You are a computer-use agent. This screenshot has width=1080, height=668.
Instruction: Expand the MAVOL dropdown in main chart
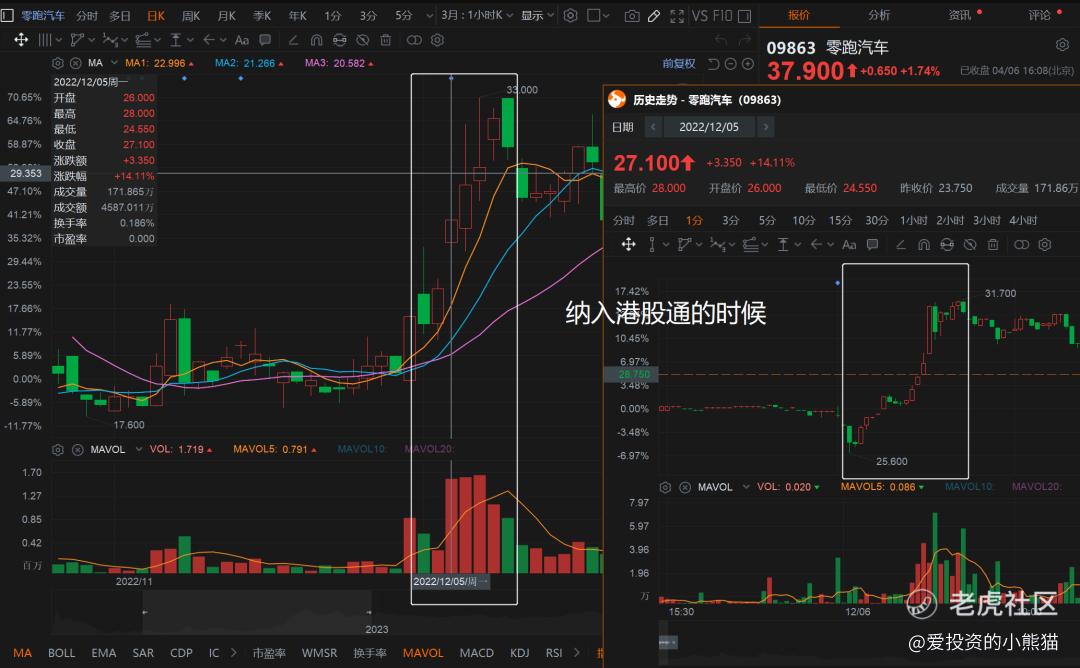point(138,450)
